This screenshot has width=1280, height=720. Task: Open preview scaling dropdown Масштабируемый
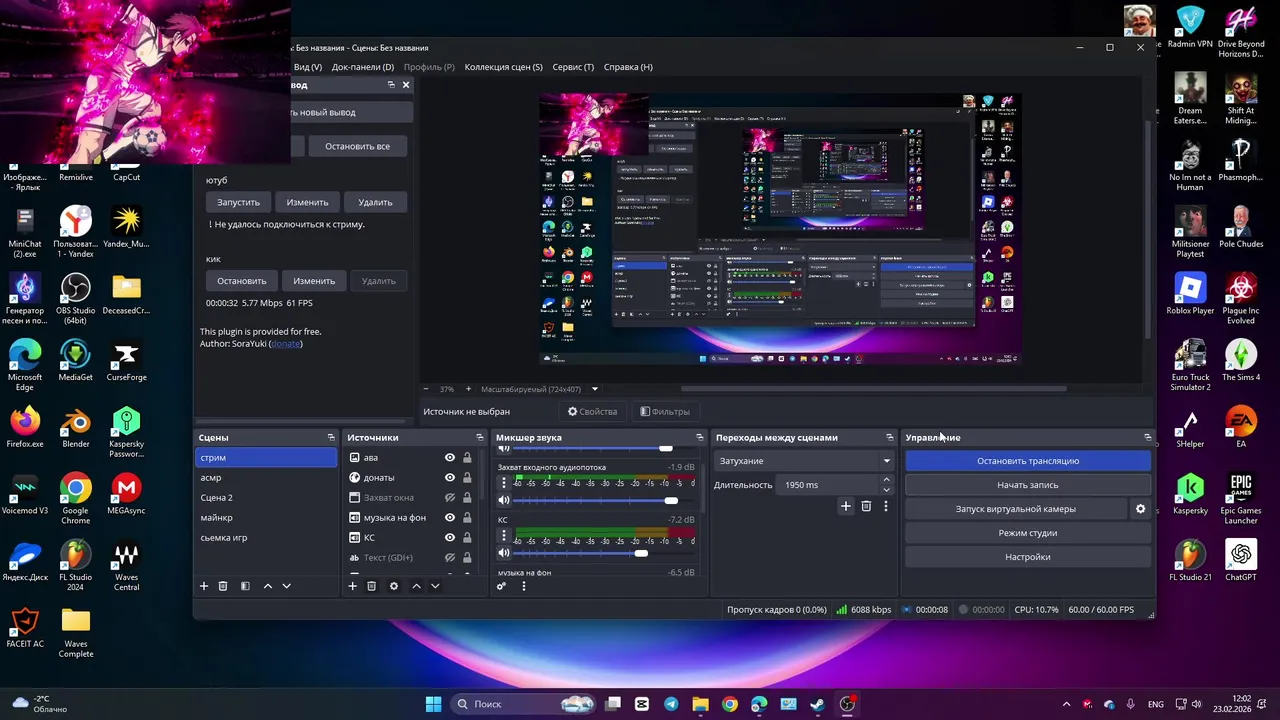(x=540, y=389)
